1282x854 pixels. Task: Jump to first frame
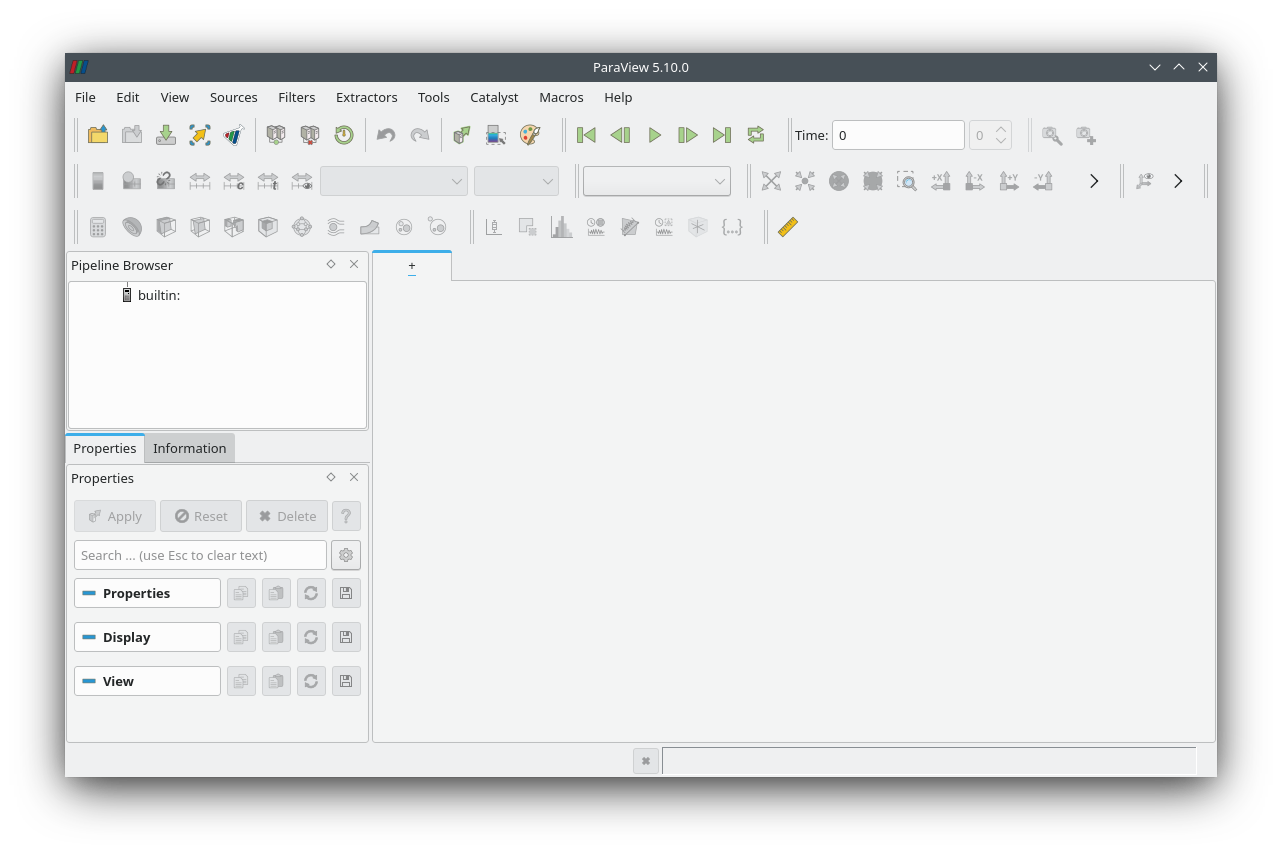click(586, 135)
